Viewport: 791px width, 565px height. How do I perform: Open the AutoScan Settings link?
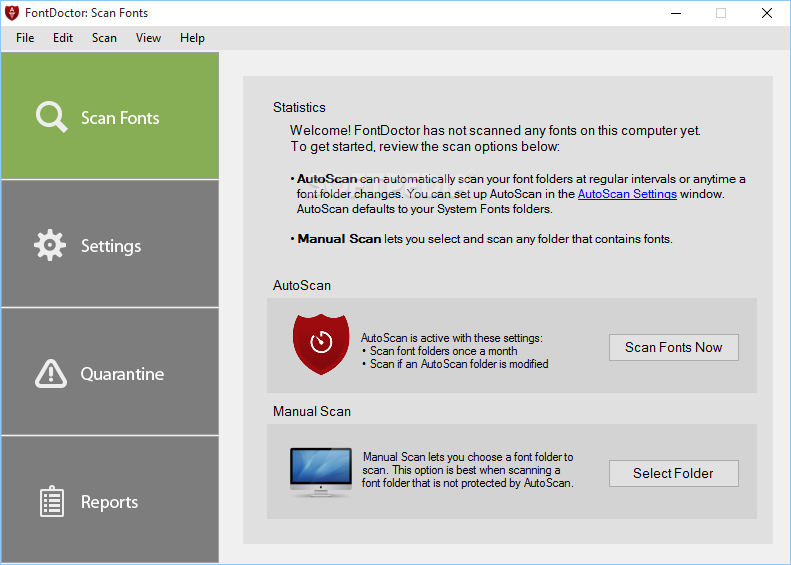tap(627, 194)
